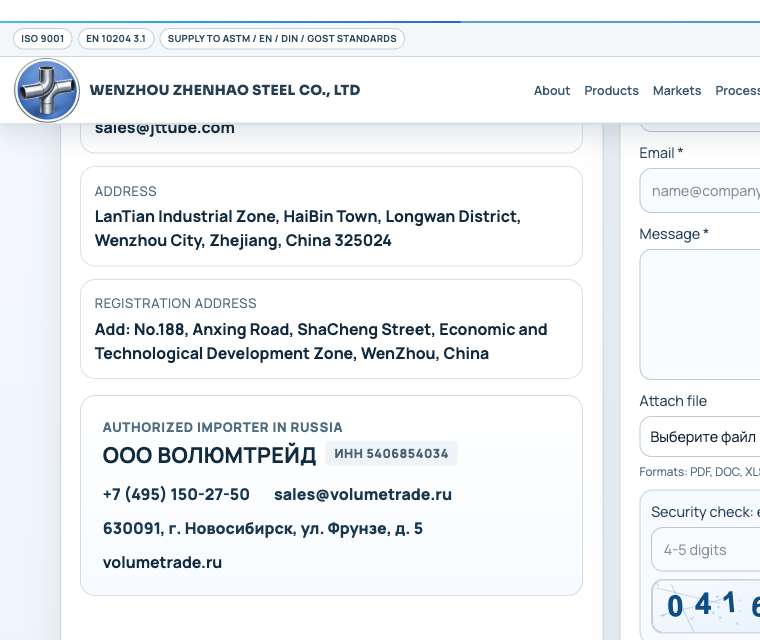Click the WENZHOU ZHENHAO STEEL CO., LTD title
760x640 pixels.
(225, 90)
